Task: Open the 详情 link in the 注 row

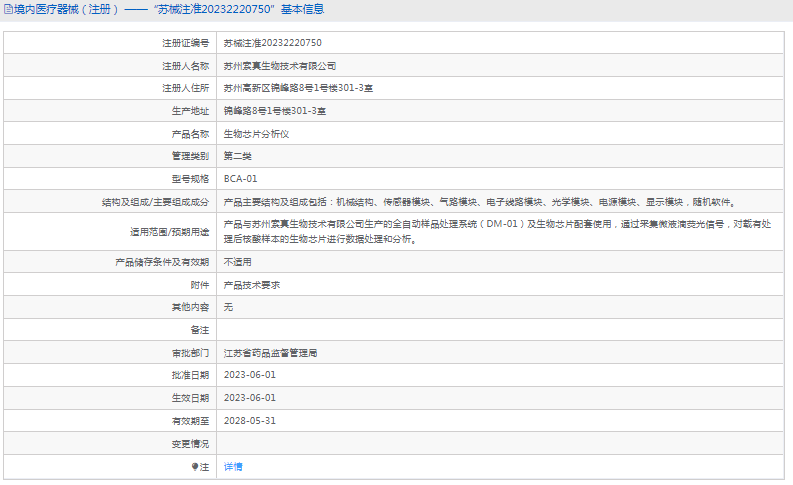Action: coord(233,467)
